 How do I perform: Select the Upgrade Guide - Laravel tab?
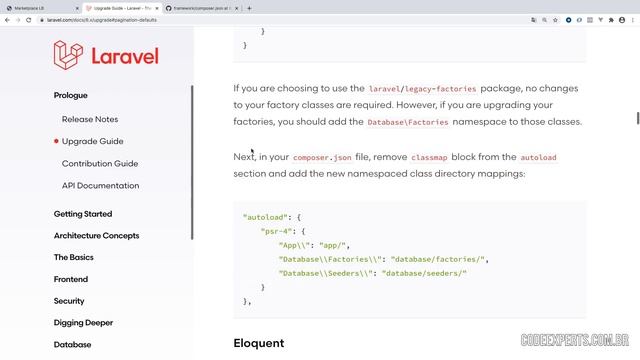point(122,8)
